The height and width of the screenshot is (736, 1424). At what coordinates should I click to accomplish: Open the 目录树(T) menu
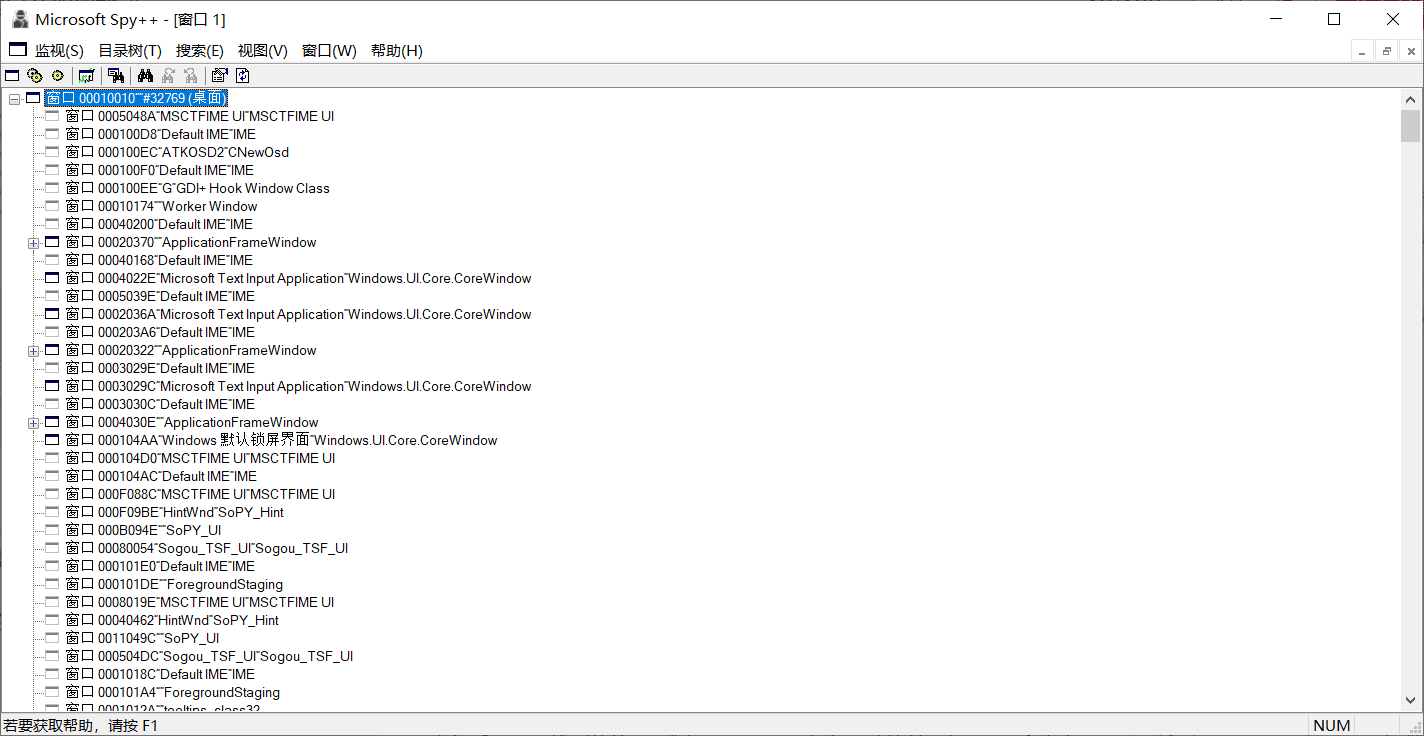130,51
